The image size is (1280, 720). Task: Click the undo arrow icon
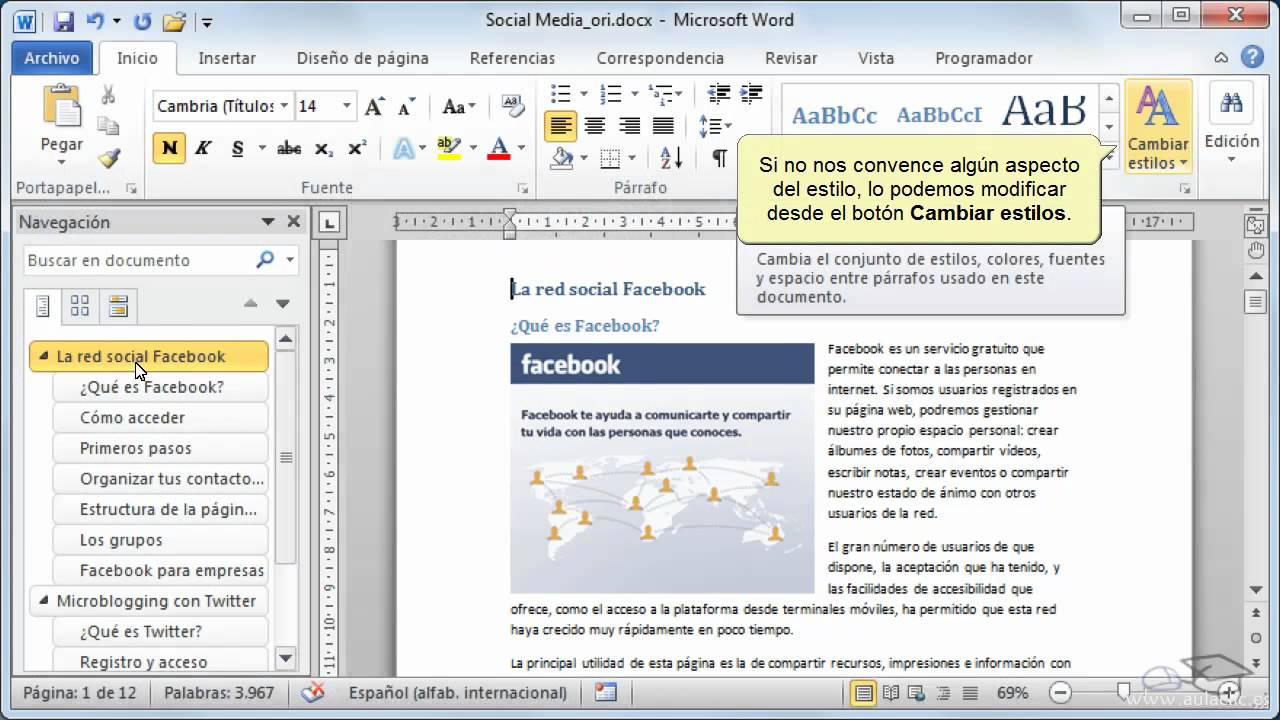[95, 20]
